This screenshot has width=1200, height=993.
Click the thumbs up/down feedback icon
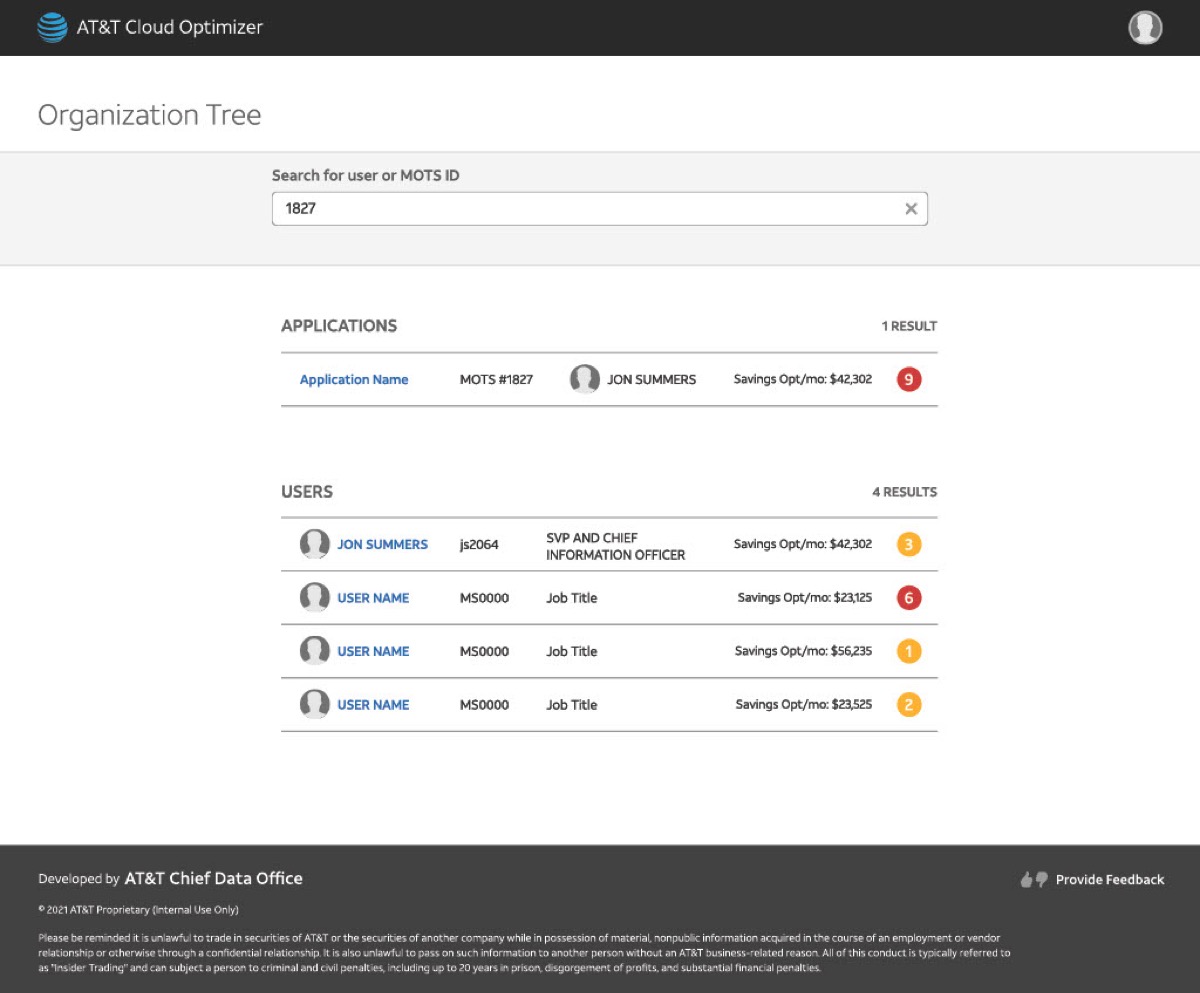click(1034, 880)
